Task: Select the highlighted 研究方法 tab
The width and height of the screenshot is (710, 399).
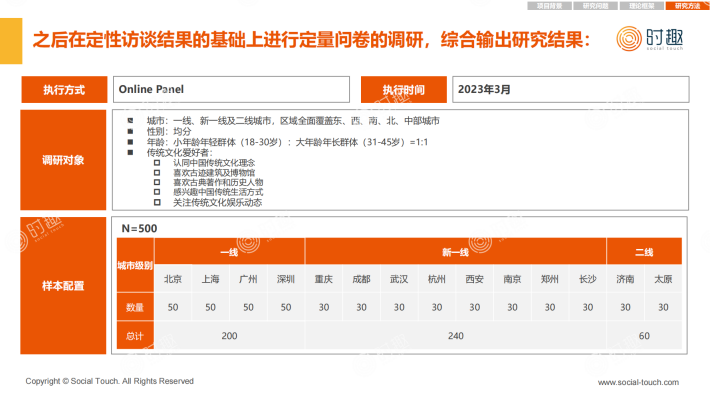Action: pyautogui.click(x=688, y=6)
